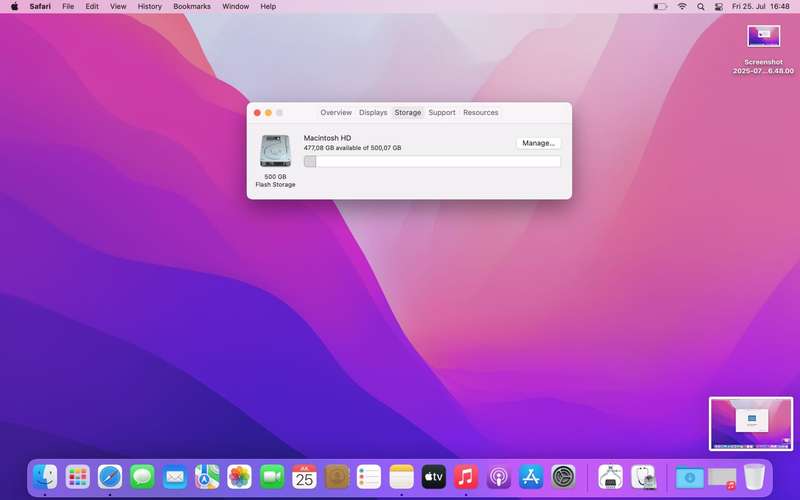Open the Apple menu
Screen dimensions: 800x500
tap(14, 7)
